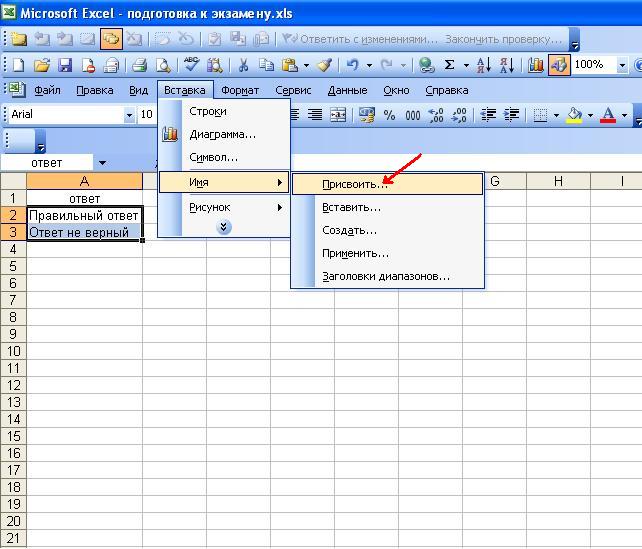The width and height of the screenshot is (642, 549).
Task: Open the Формат menu
Action: (240, 90)
